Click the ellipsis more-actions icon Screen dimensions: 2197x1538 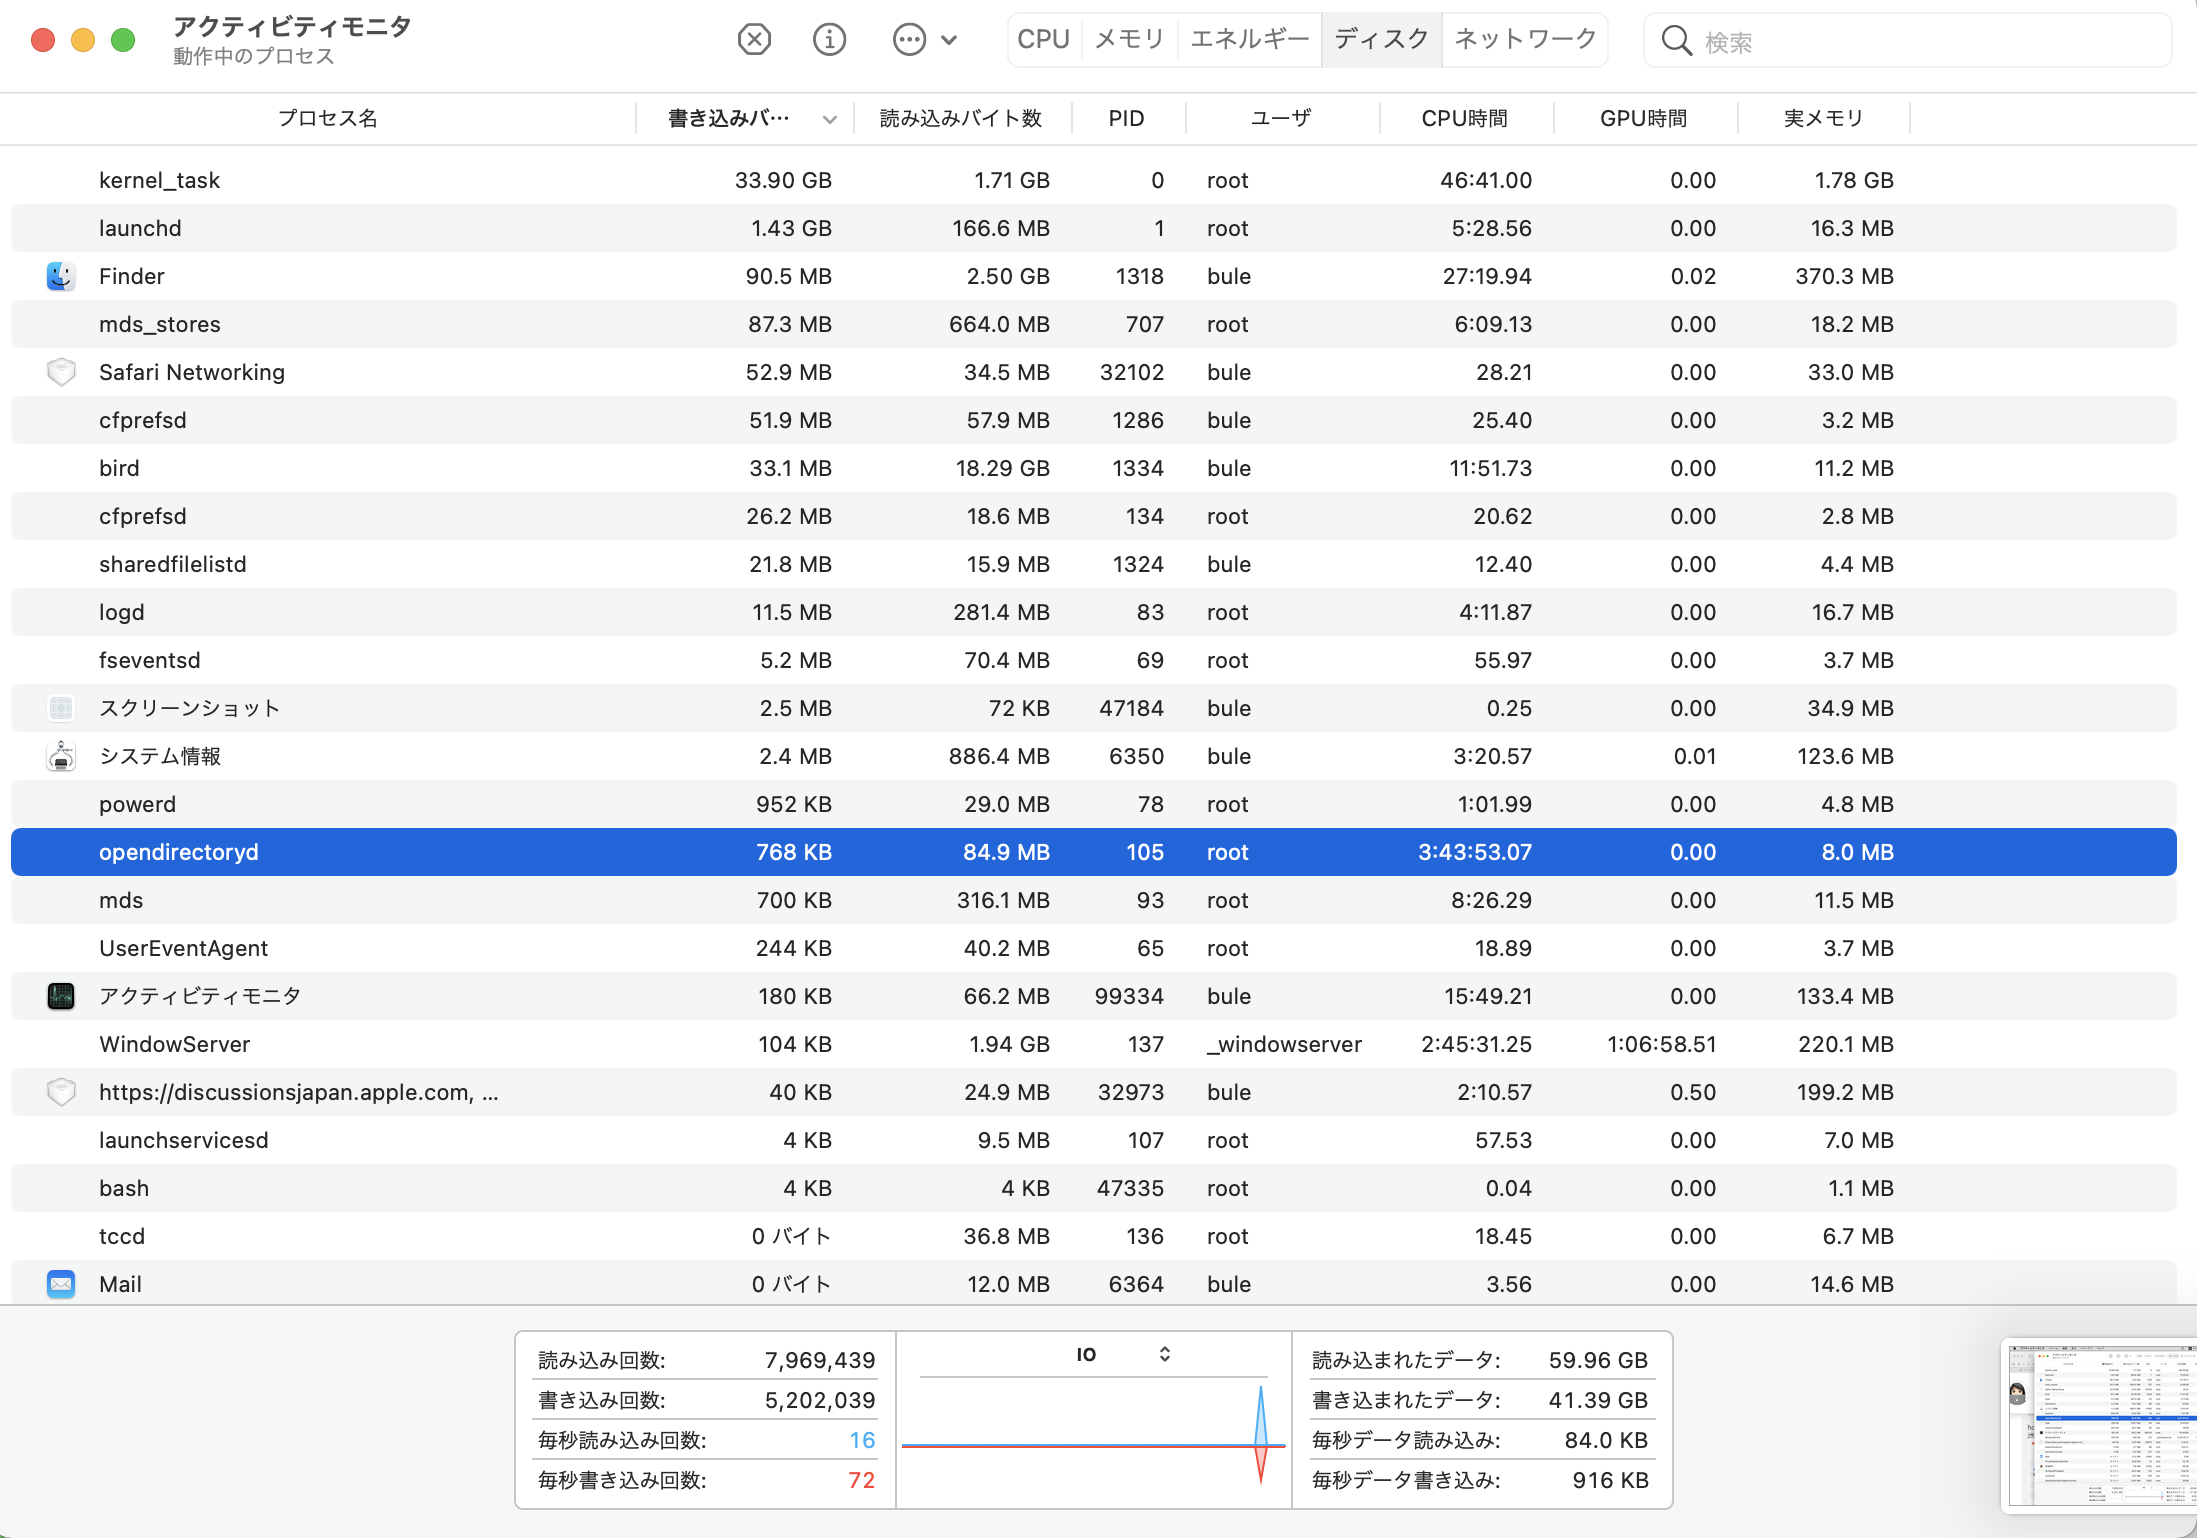909,40
